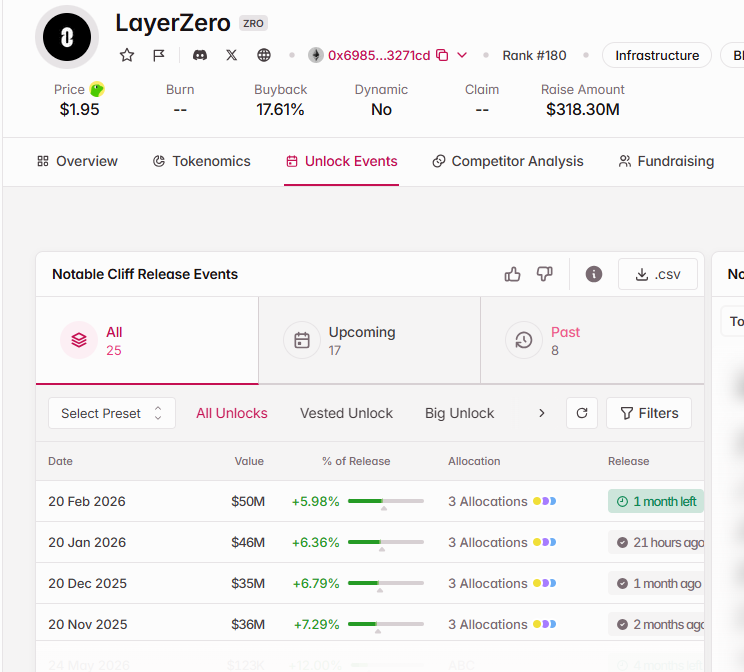This screenshot has width=744, height=672.
Task: Give thumbs up to Cliff Release Events
Action: (x=513, y=274)
